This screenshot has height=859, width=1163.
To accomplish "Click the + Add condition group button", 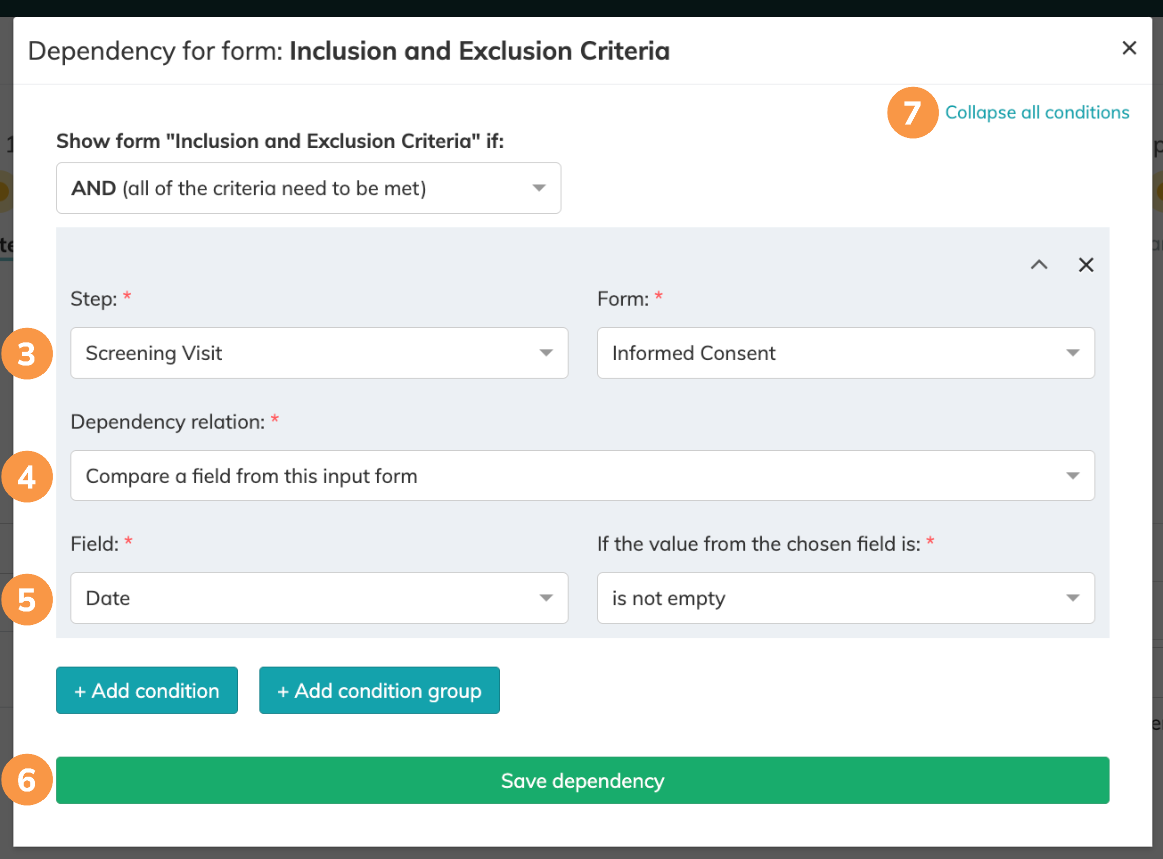I will click(x=379, y=691).
